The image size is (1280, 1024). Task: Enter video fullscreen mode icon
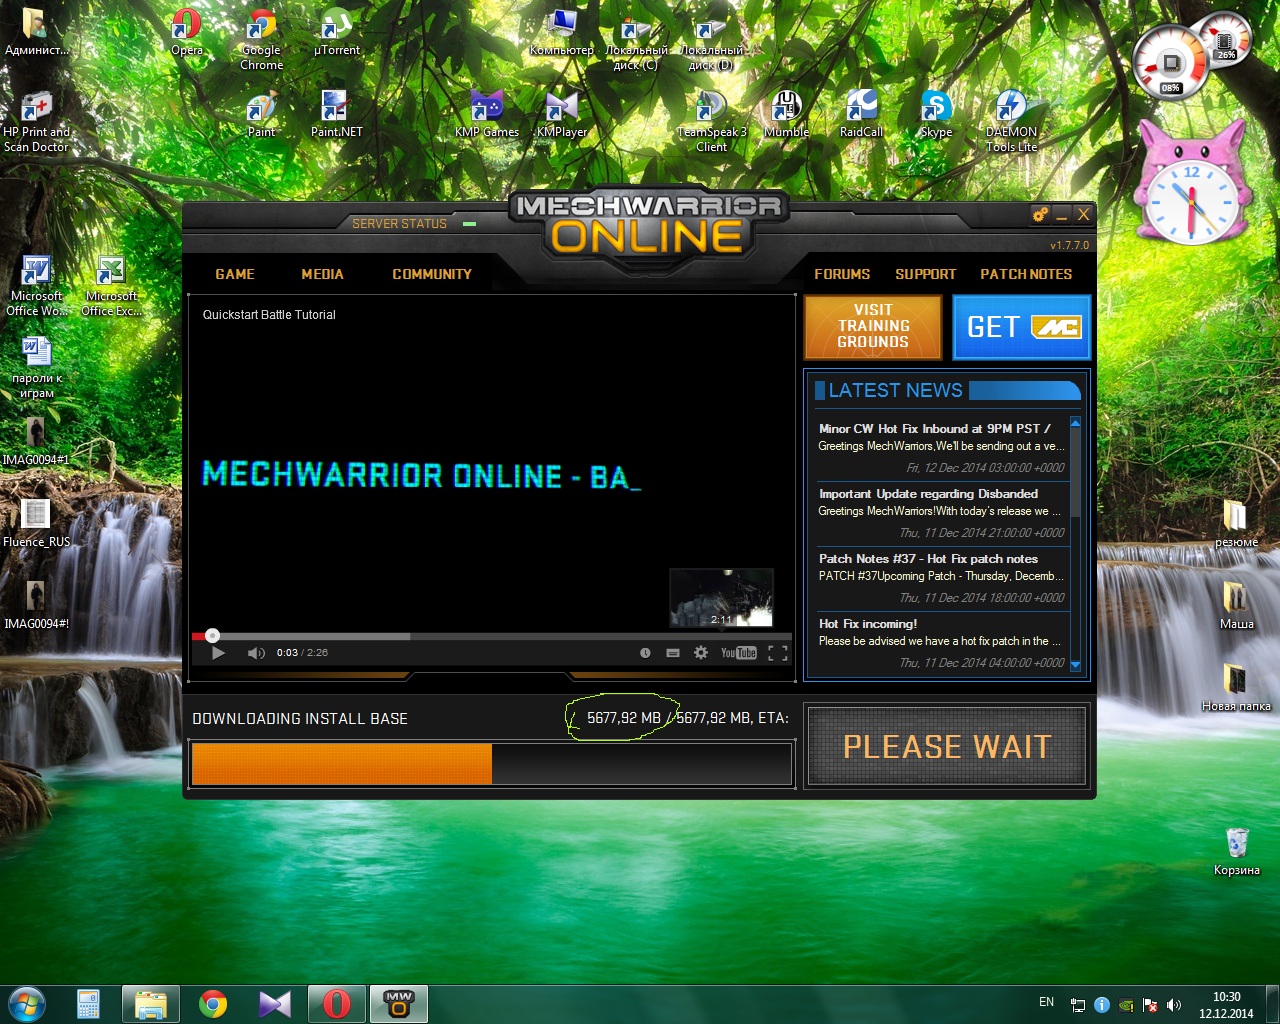778,653
